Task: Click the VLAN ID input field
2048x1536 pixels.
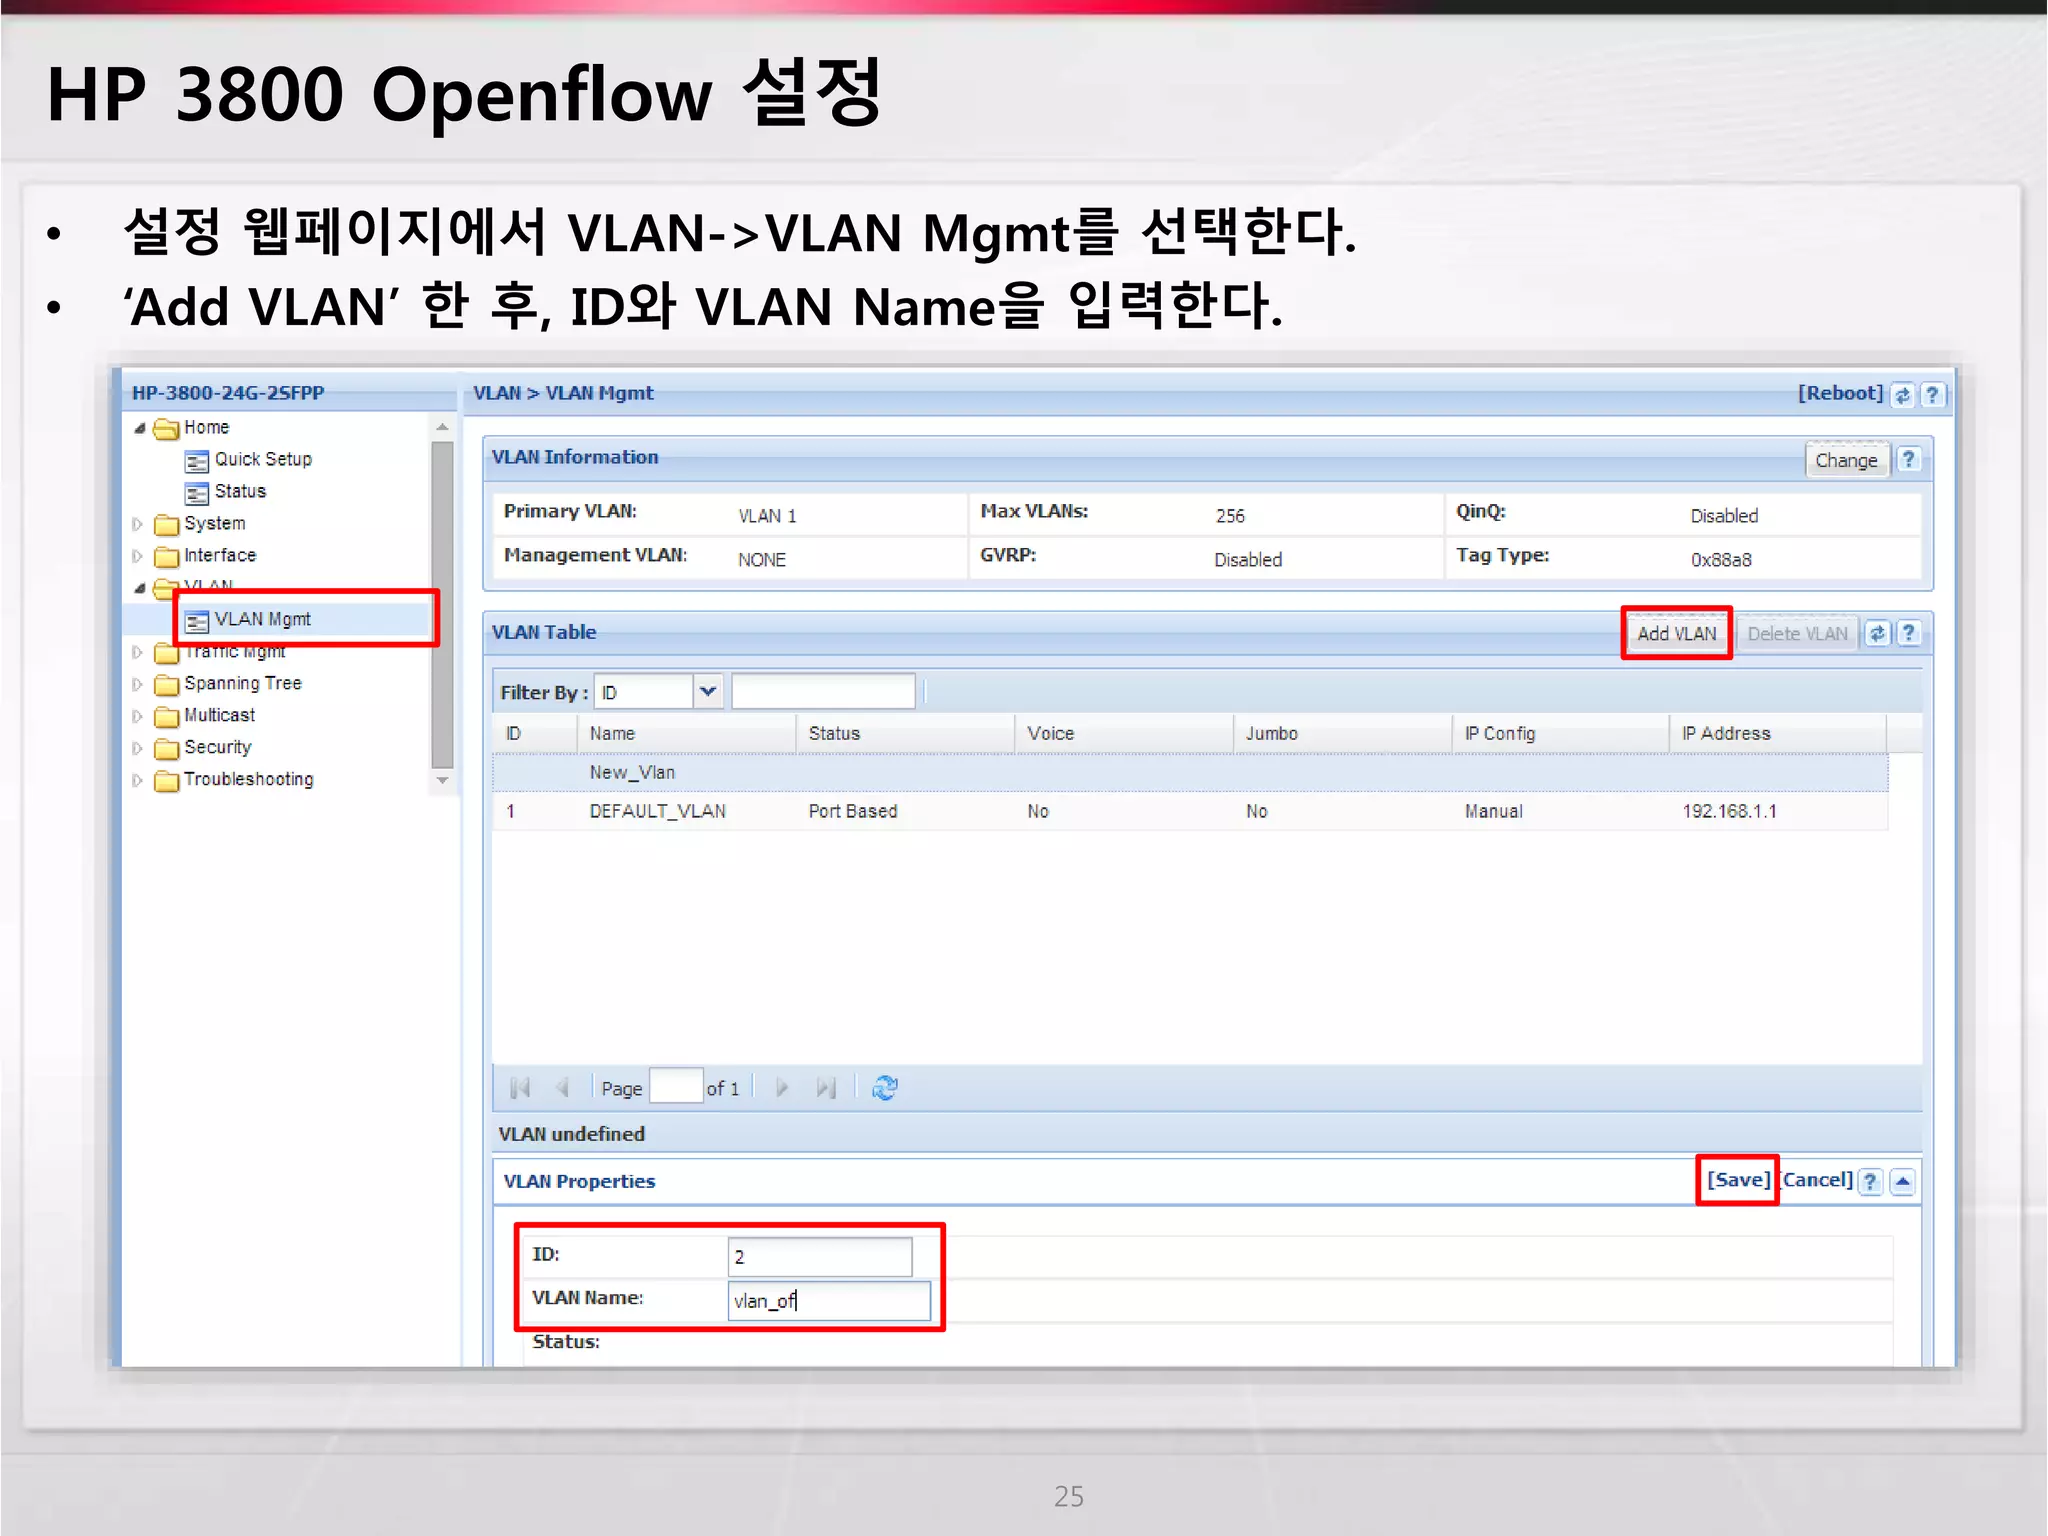Action: point(820,1257)
